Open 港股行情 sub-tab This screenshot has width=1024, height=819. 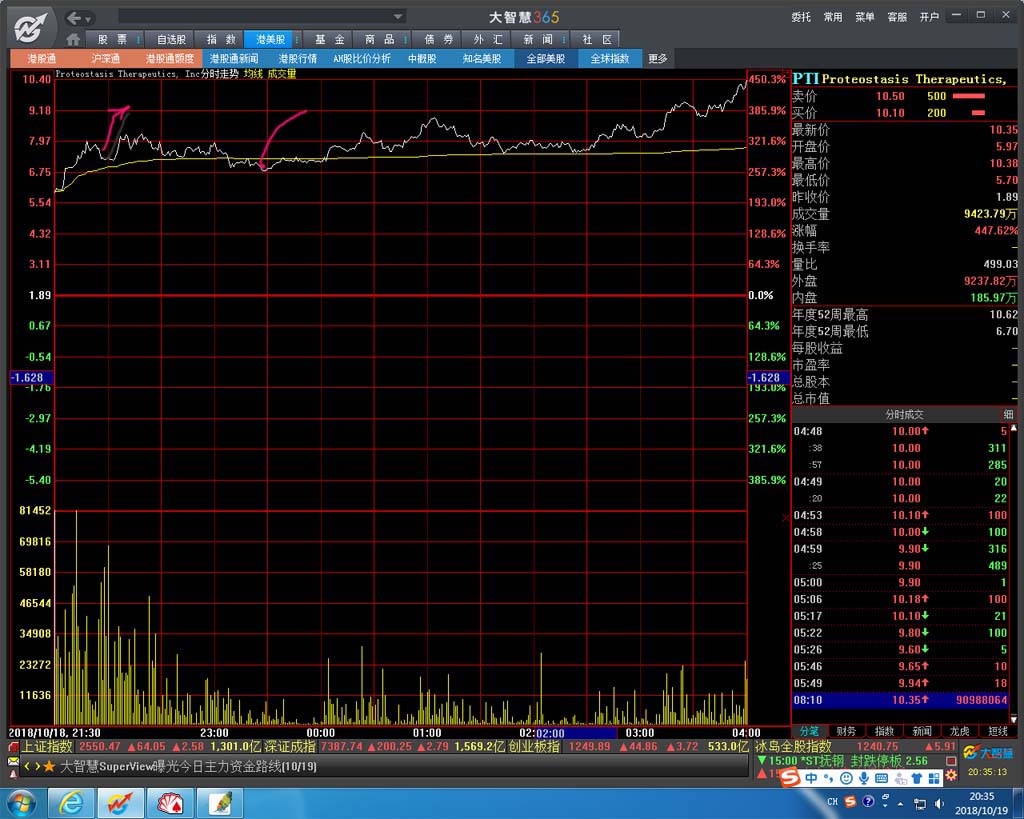297,59
